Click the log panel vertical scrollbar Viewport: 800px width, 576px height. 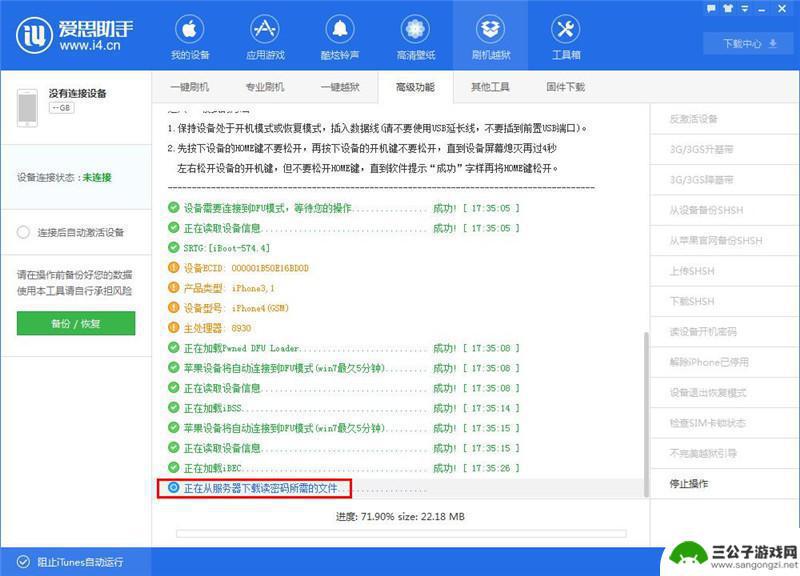(646, 414)
